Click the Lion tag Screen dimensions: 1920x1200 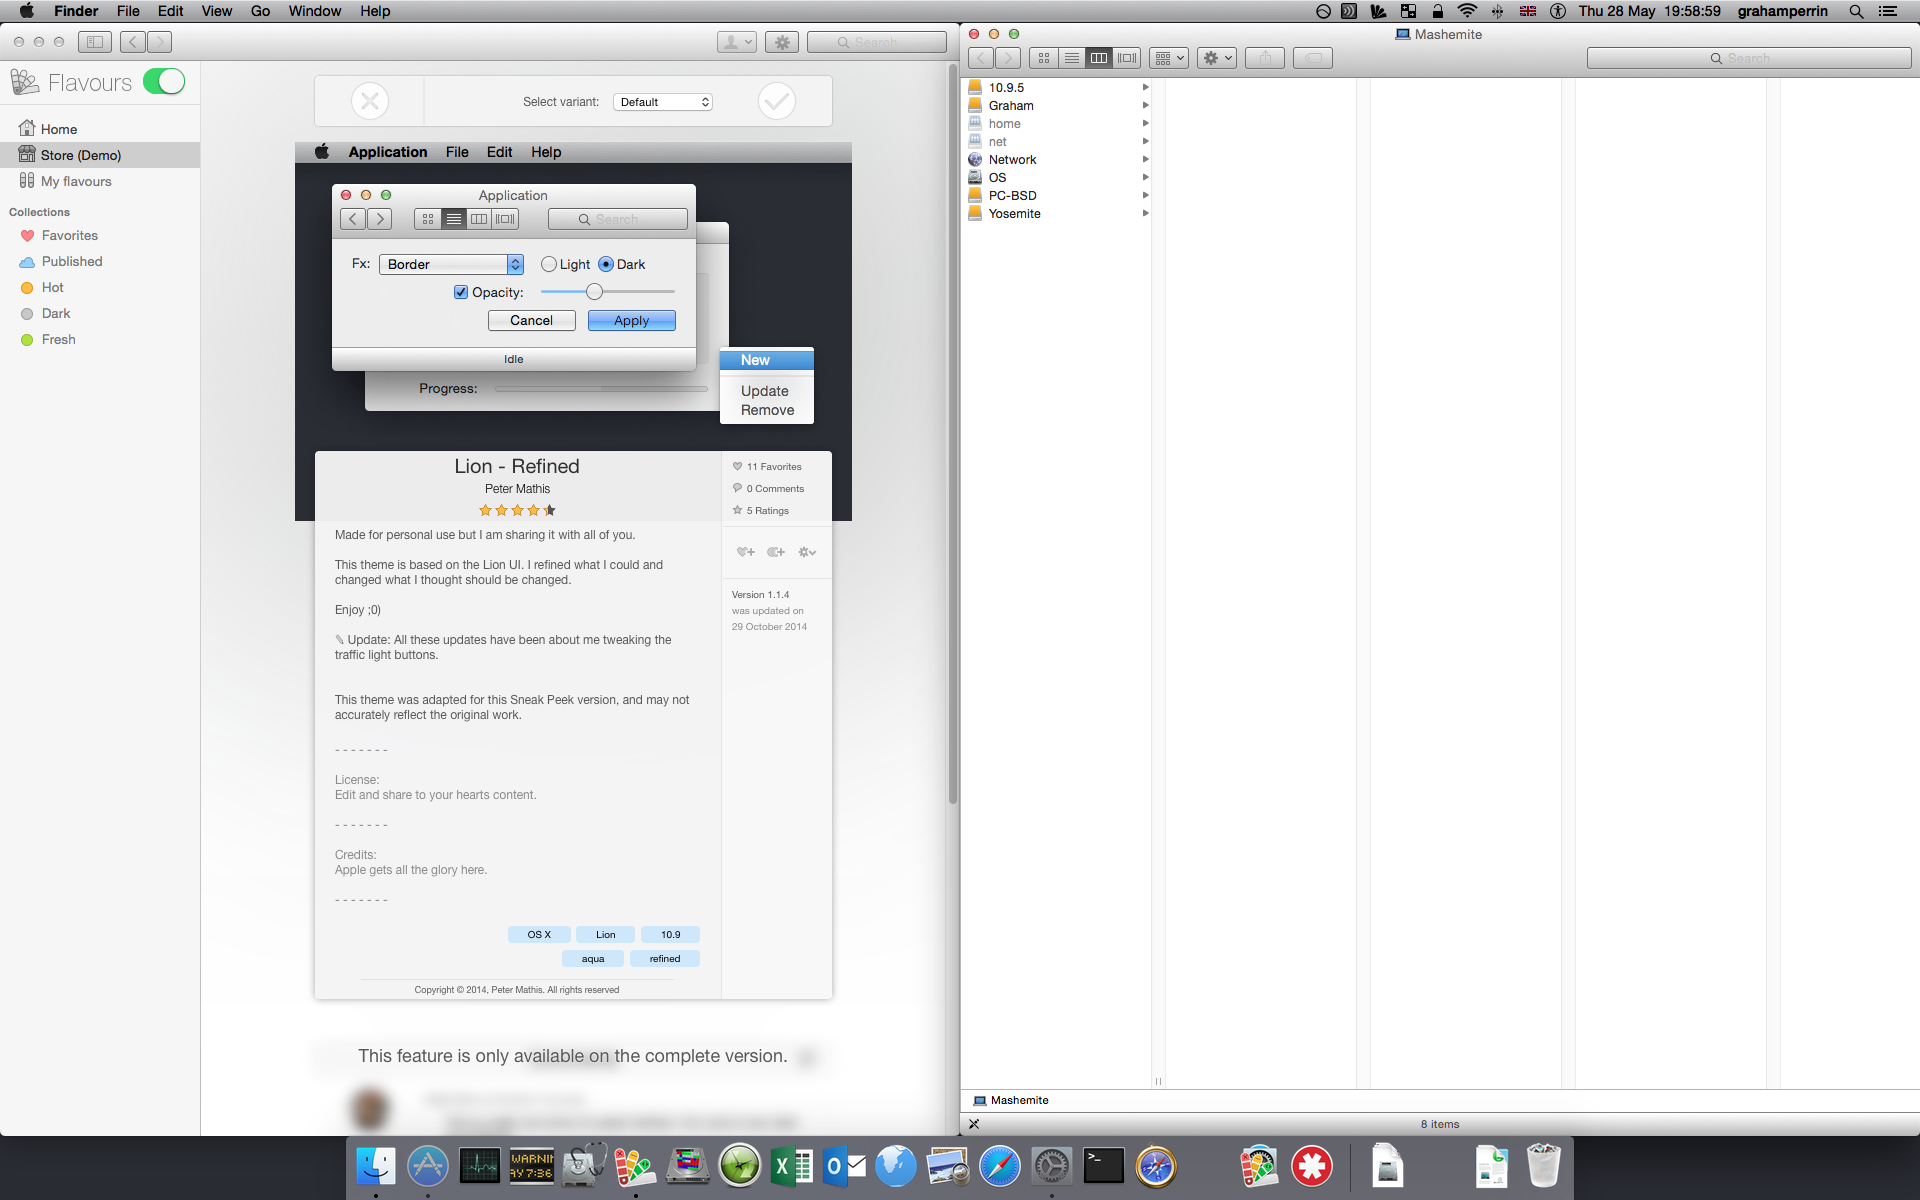tap(606, 934)
